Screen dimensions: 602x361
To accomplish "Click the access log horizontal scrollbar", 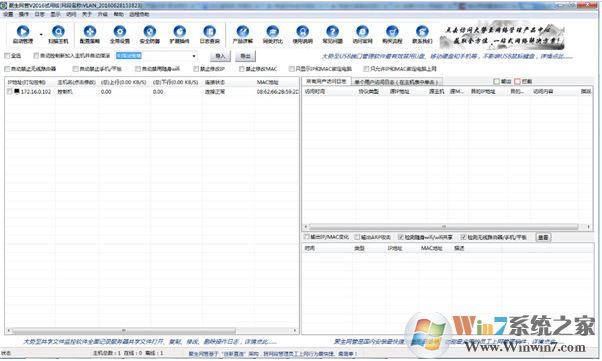I will click(x=444, y=227).
